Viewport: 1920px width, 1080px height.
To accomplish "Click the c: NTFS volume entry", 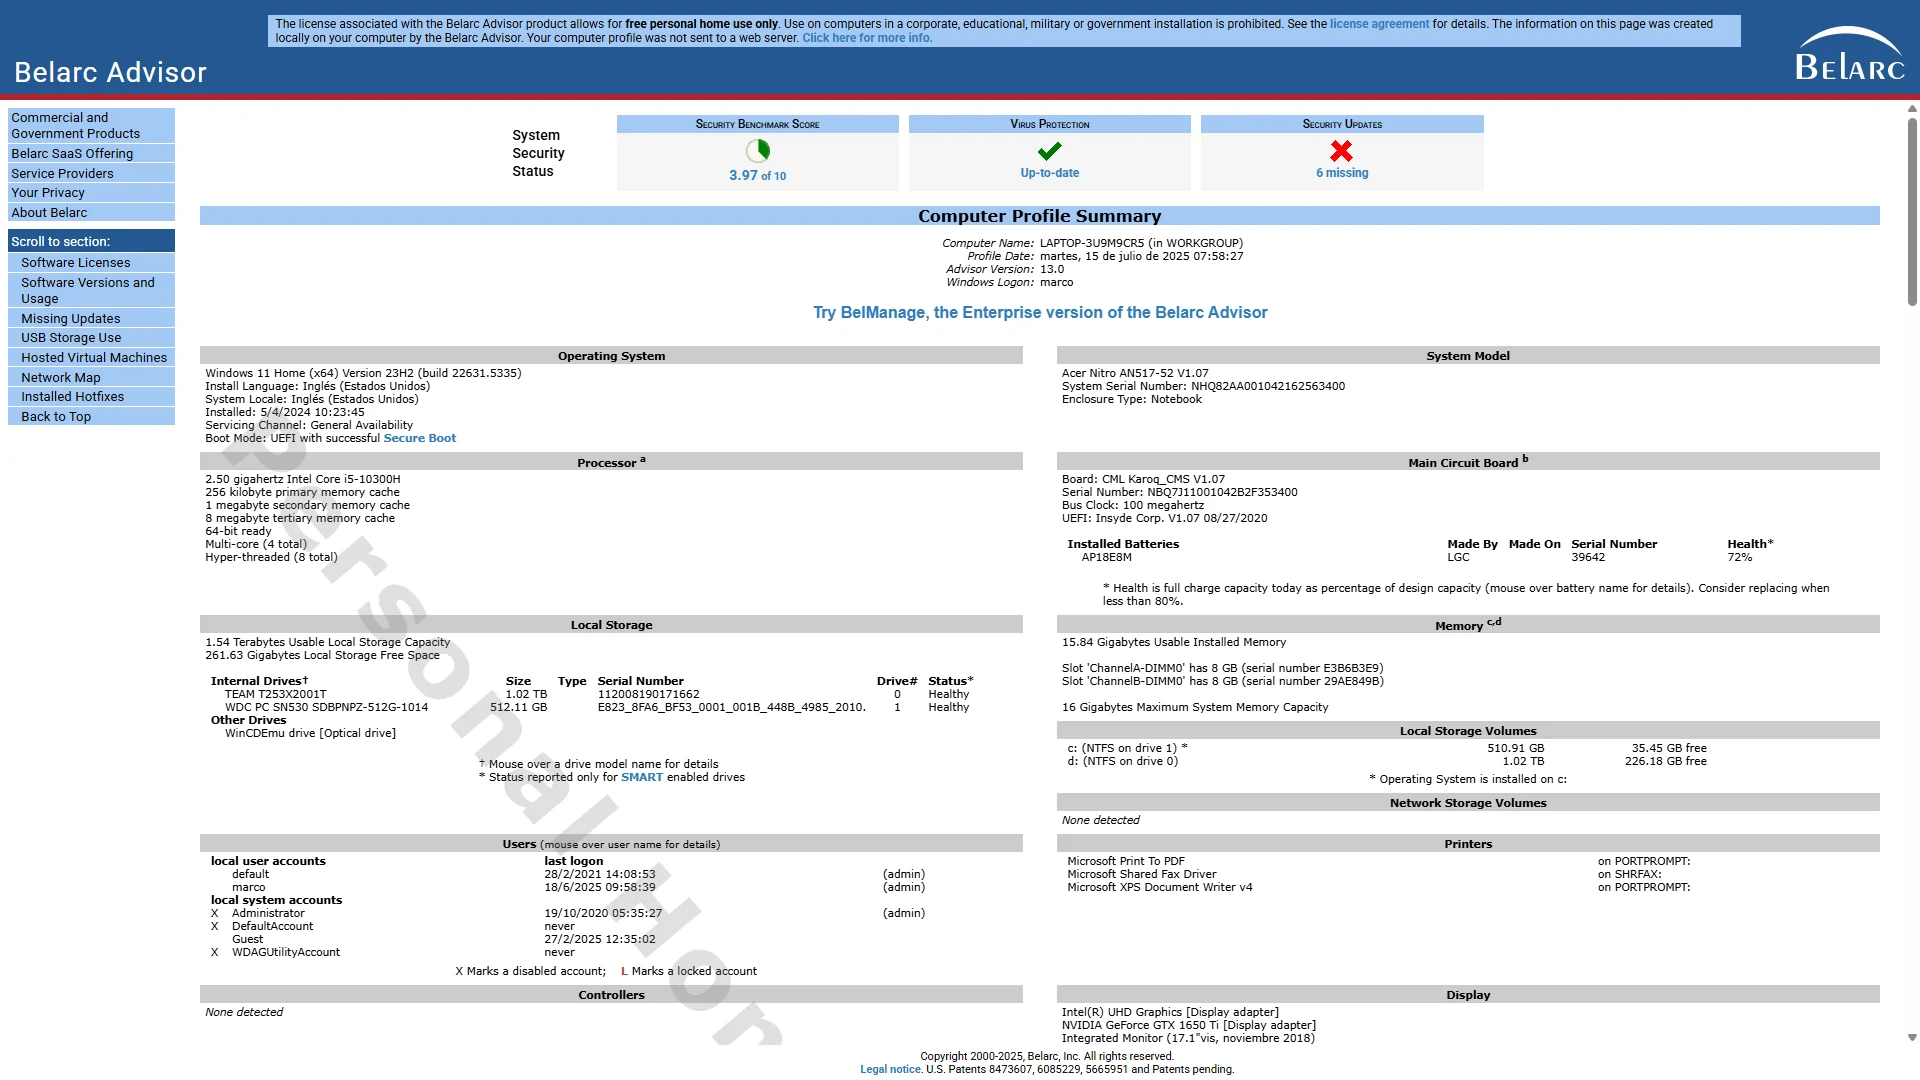I will tap(1127, 748).
